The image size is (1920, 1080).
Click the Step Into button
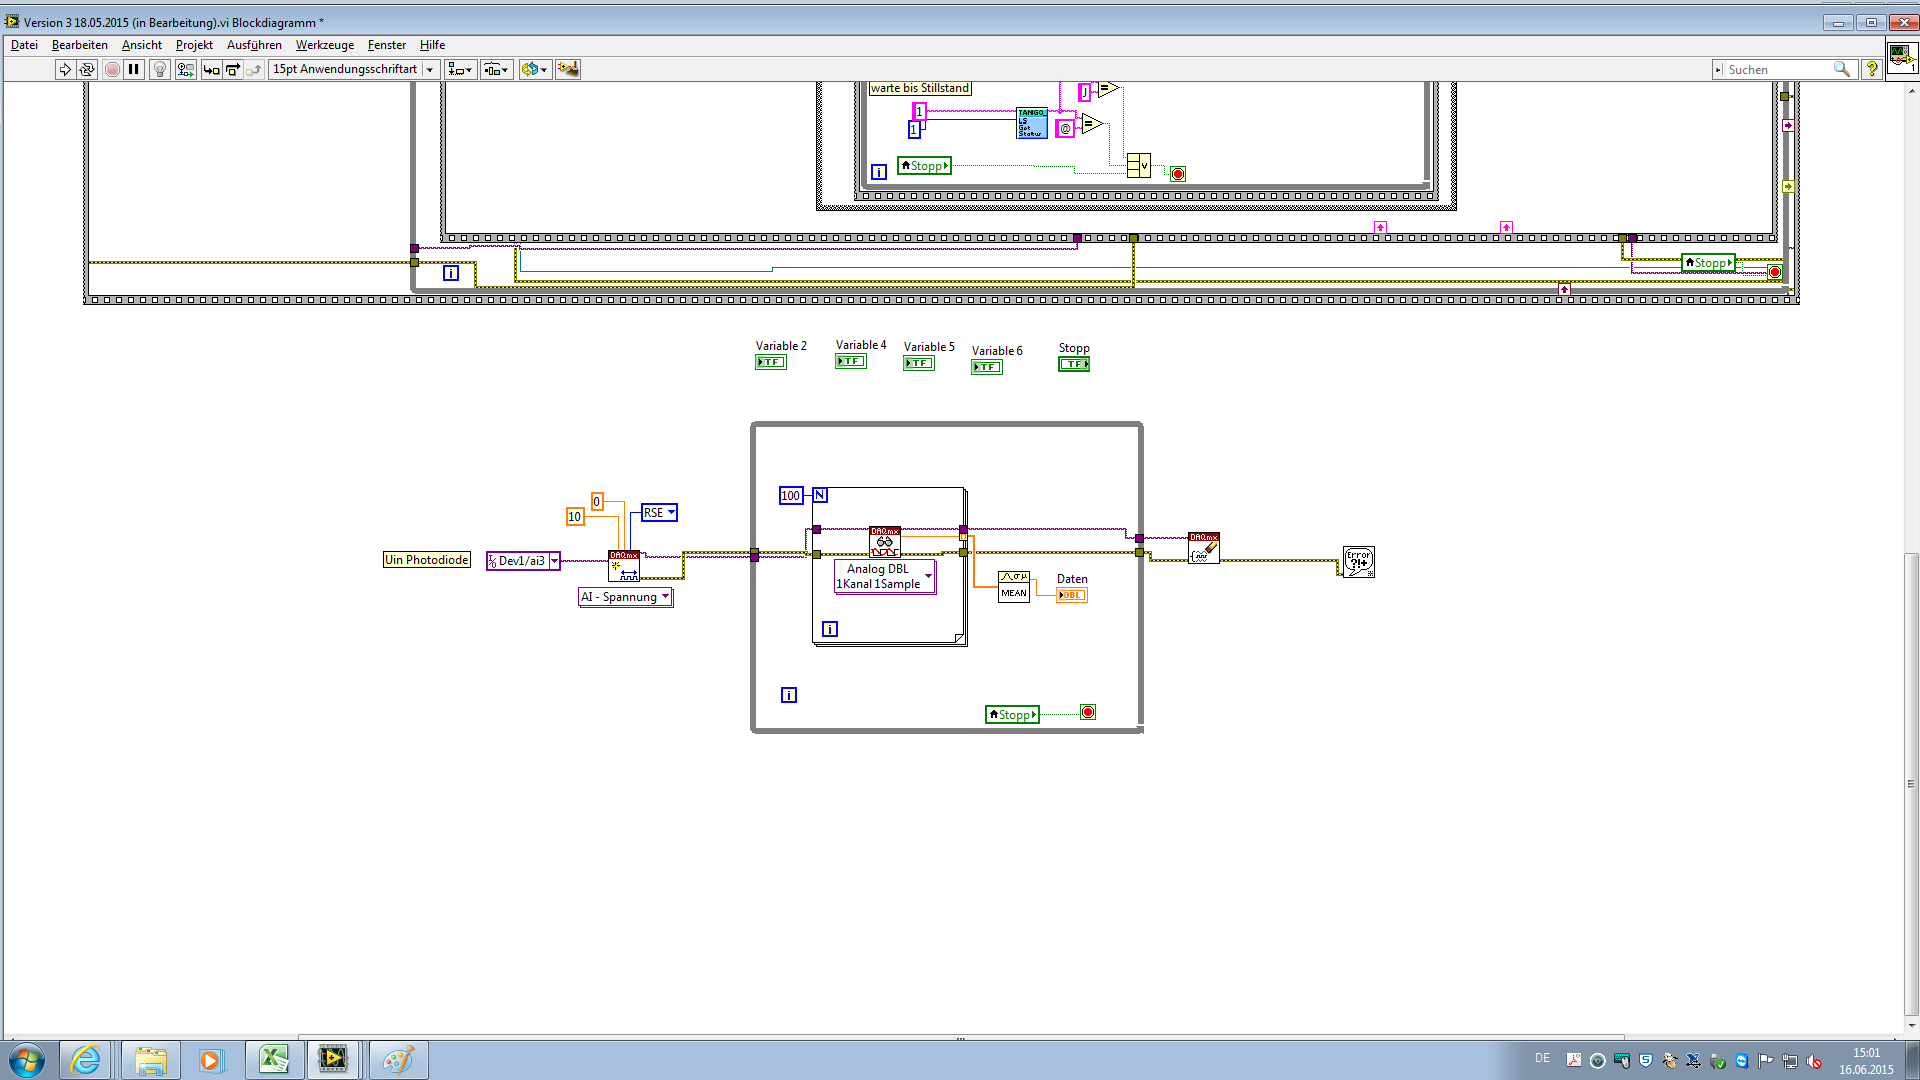[x=211, y=69]
